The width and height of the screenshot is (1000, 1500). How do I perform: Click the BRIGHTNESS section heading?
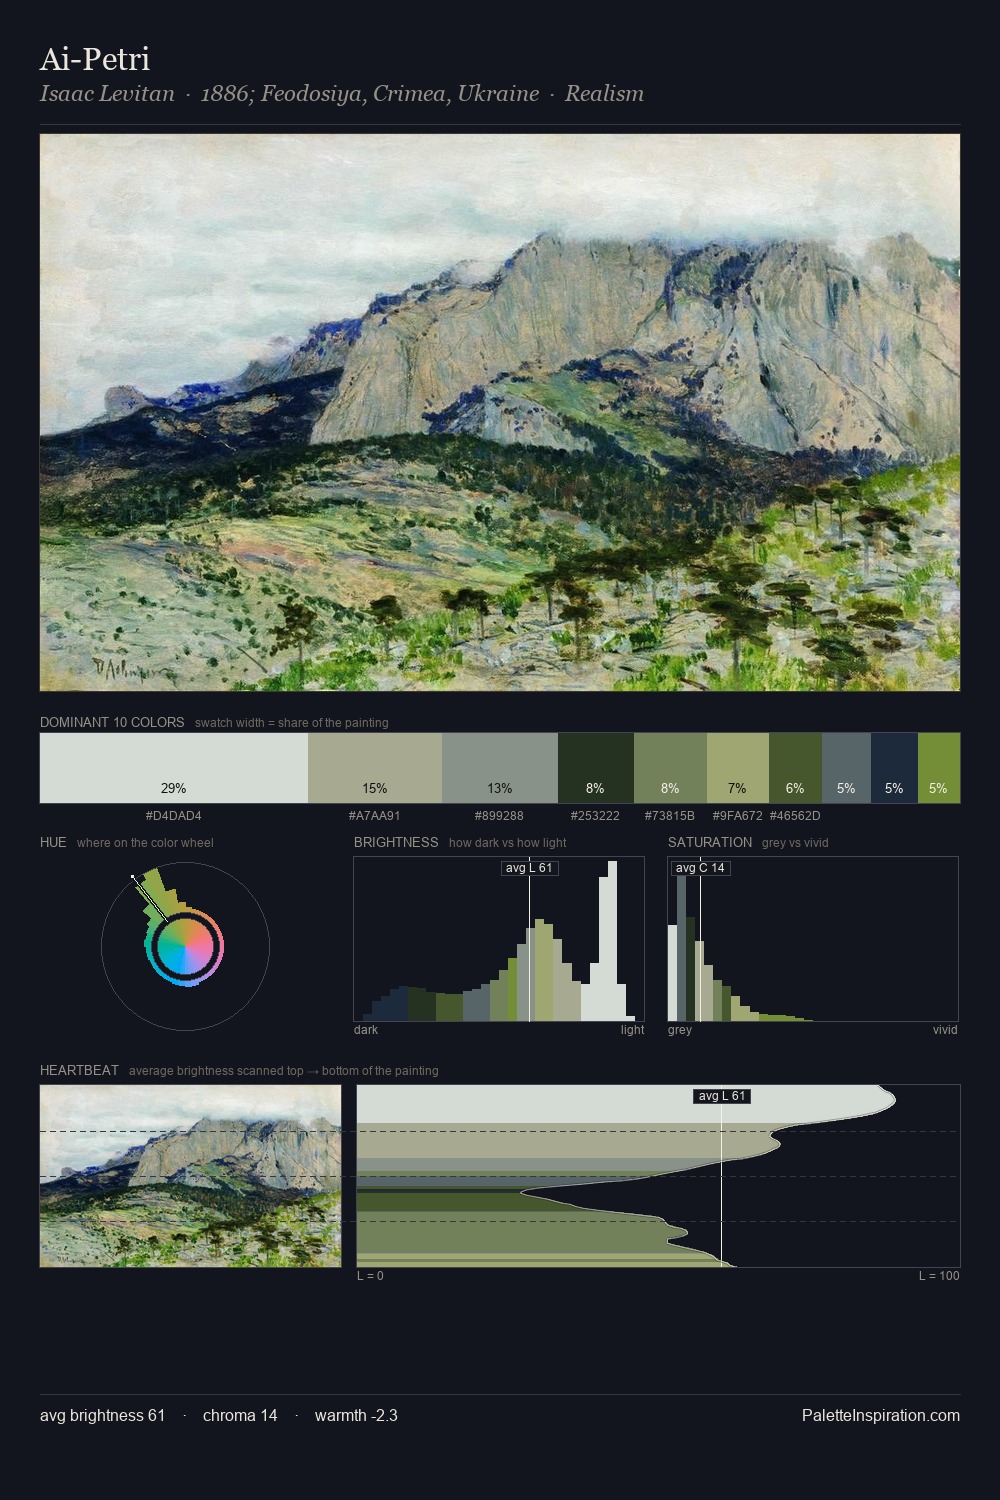point(396,842)
